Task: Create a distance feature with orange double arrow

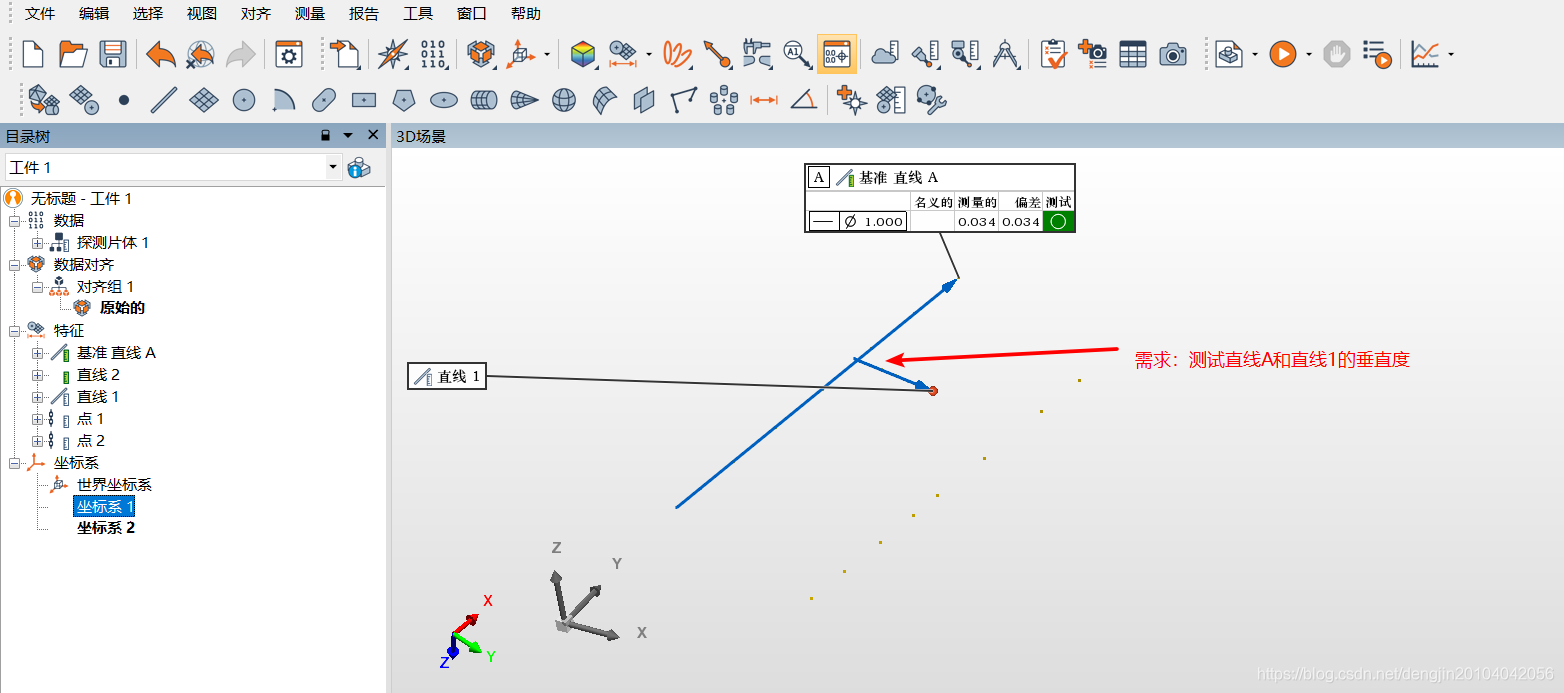Action: 764,100
